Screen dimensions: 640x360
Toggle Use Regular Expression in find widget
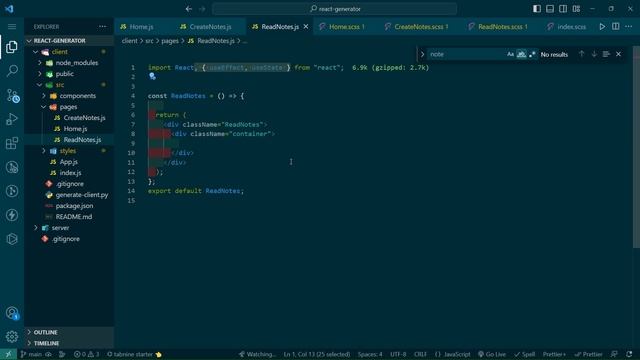[x=532, y=54]
